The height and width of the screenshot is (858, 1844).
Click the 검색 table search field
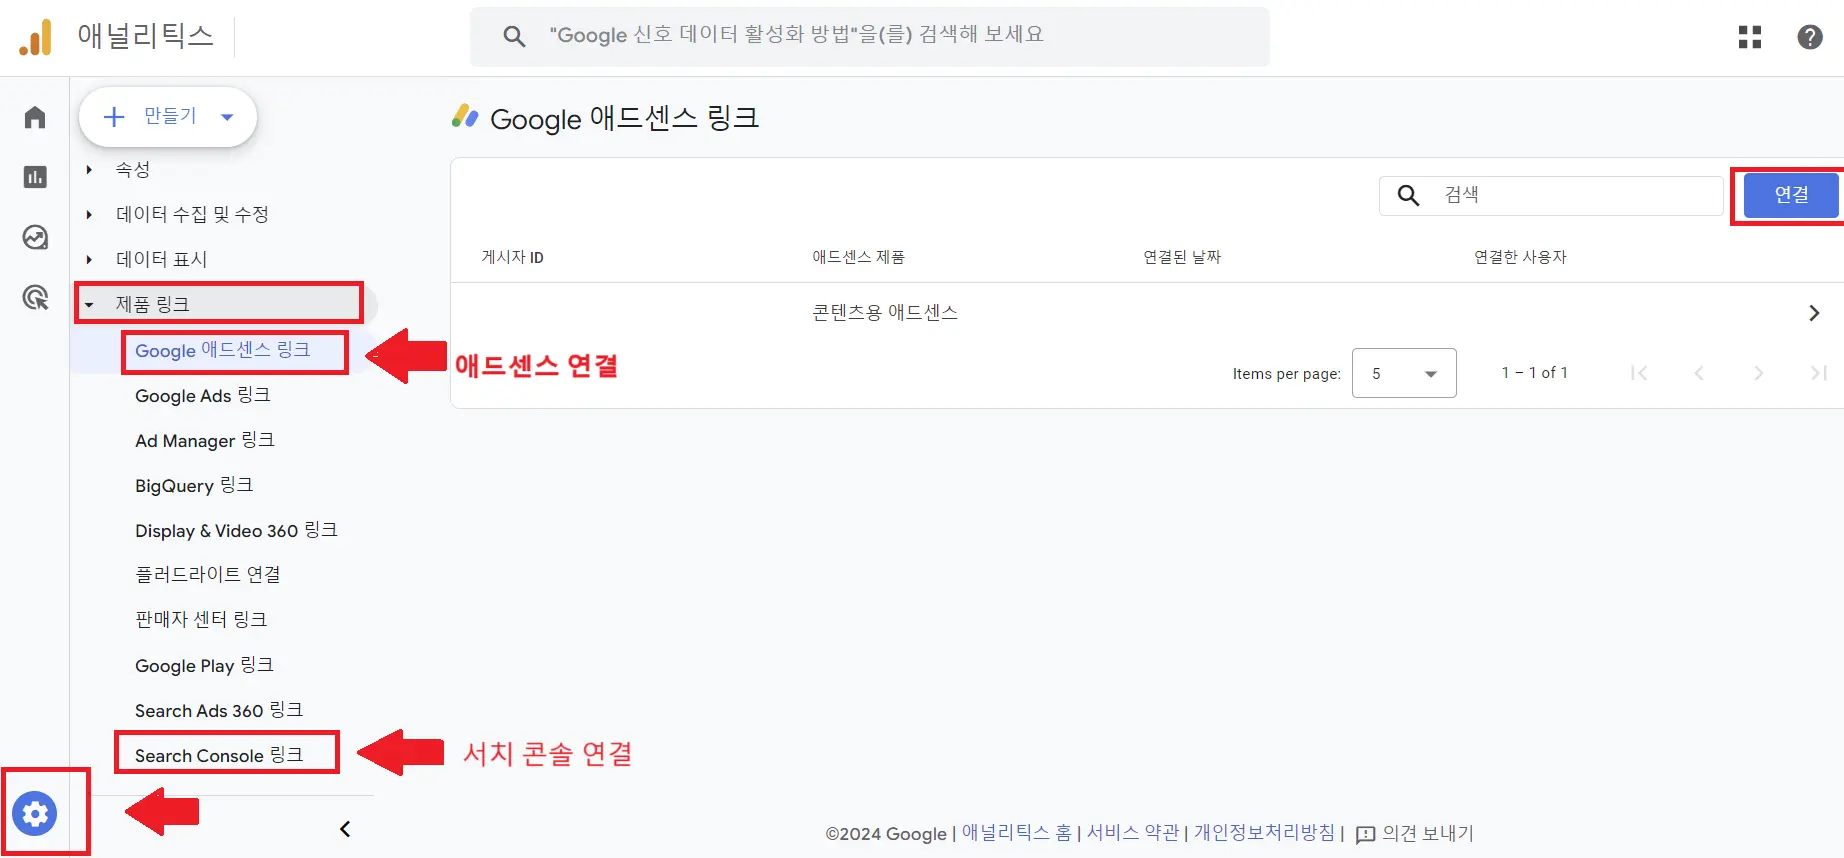(x=1551, y=195)
